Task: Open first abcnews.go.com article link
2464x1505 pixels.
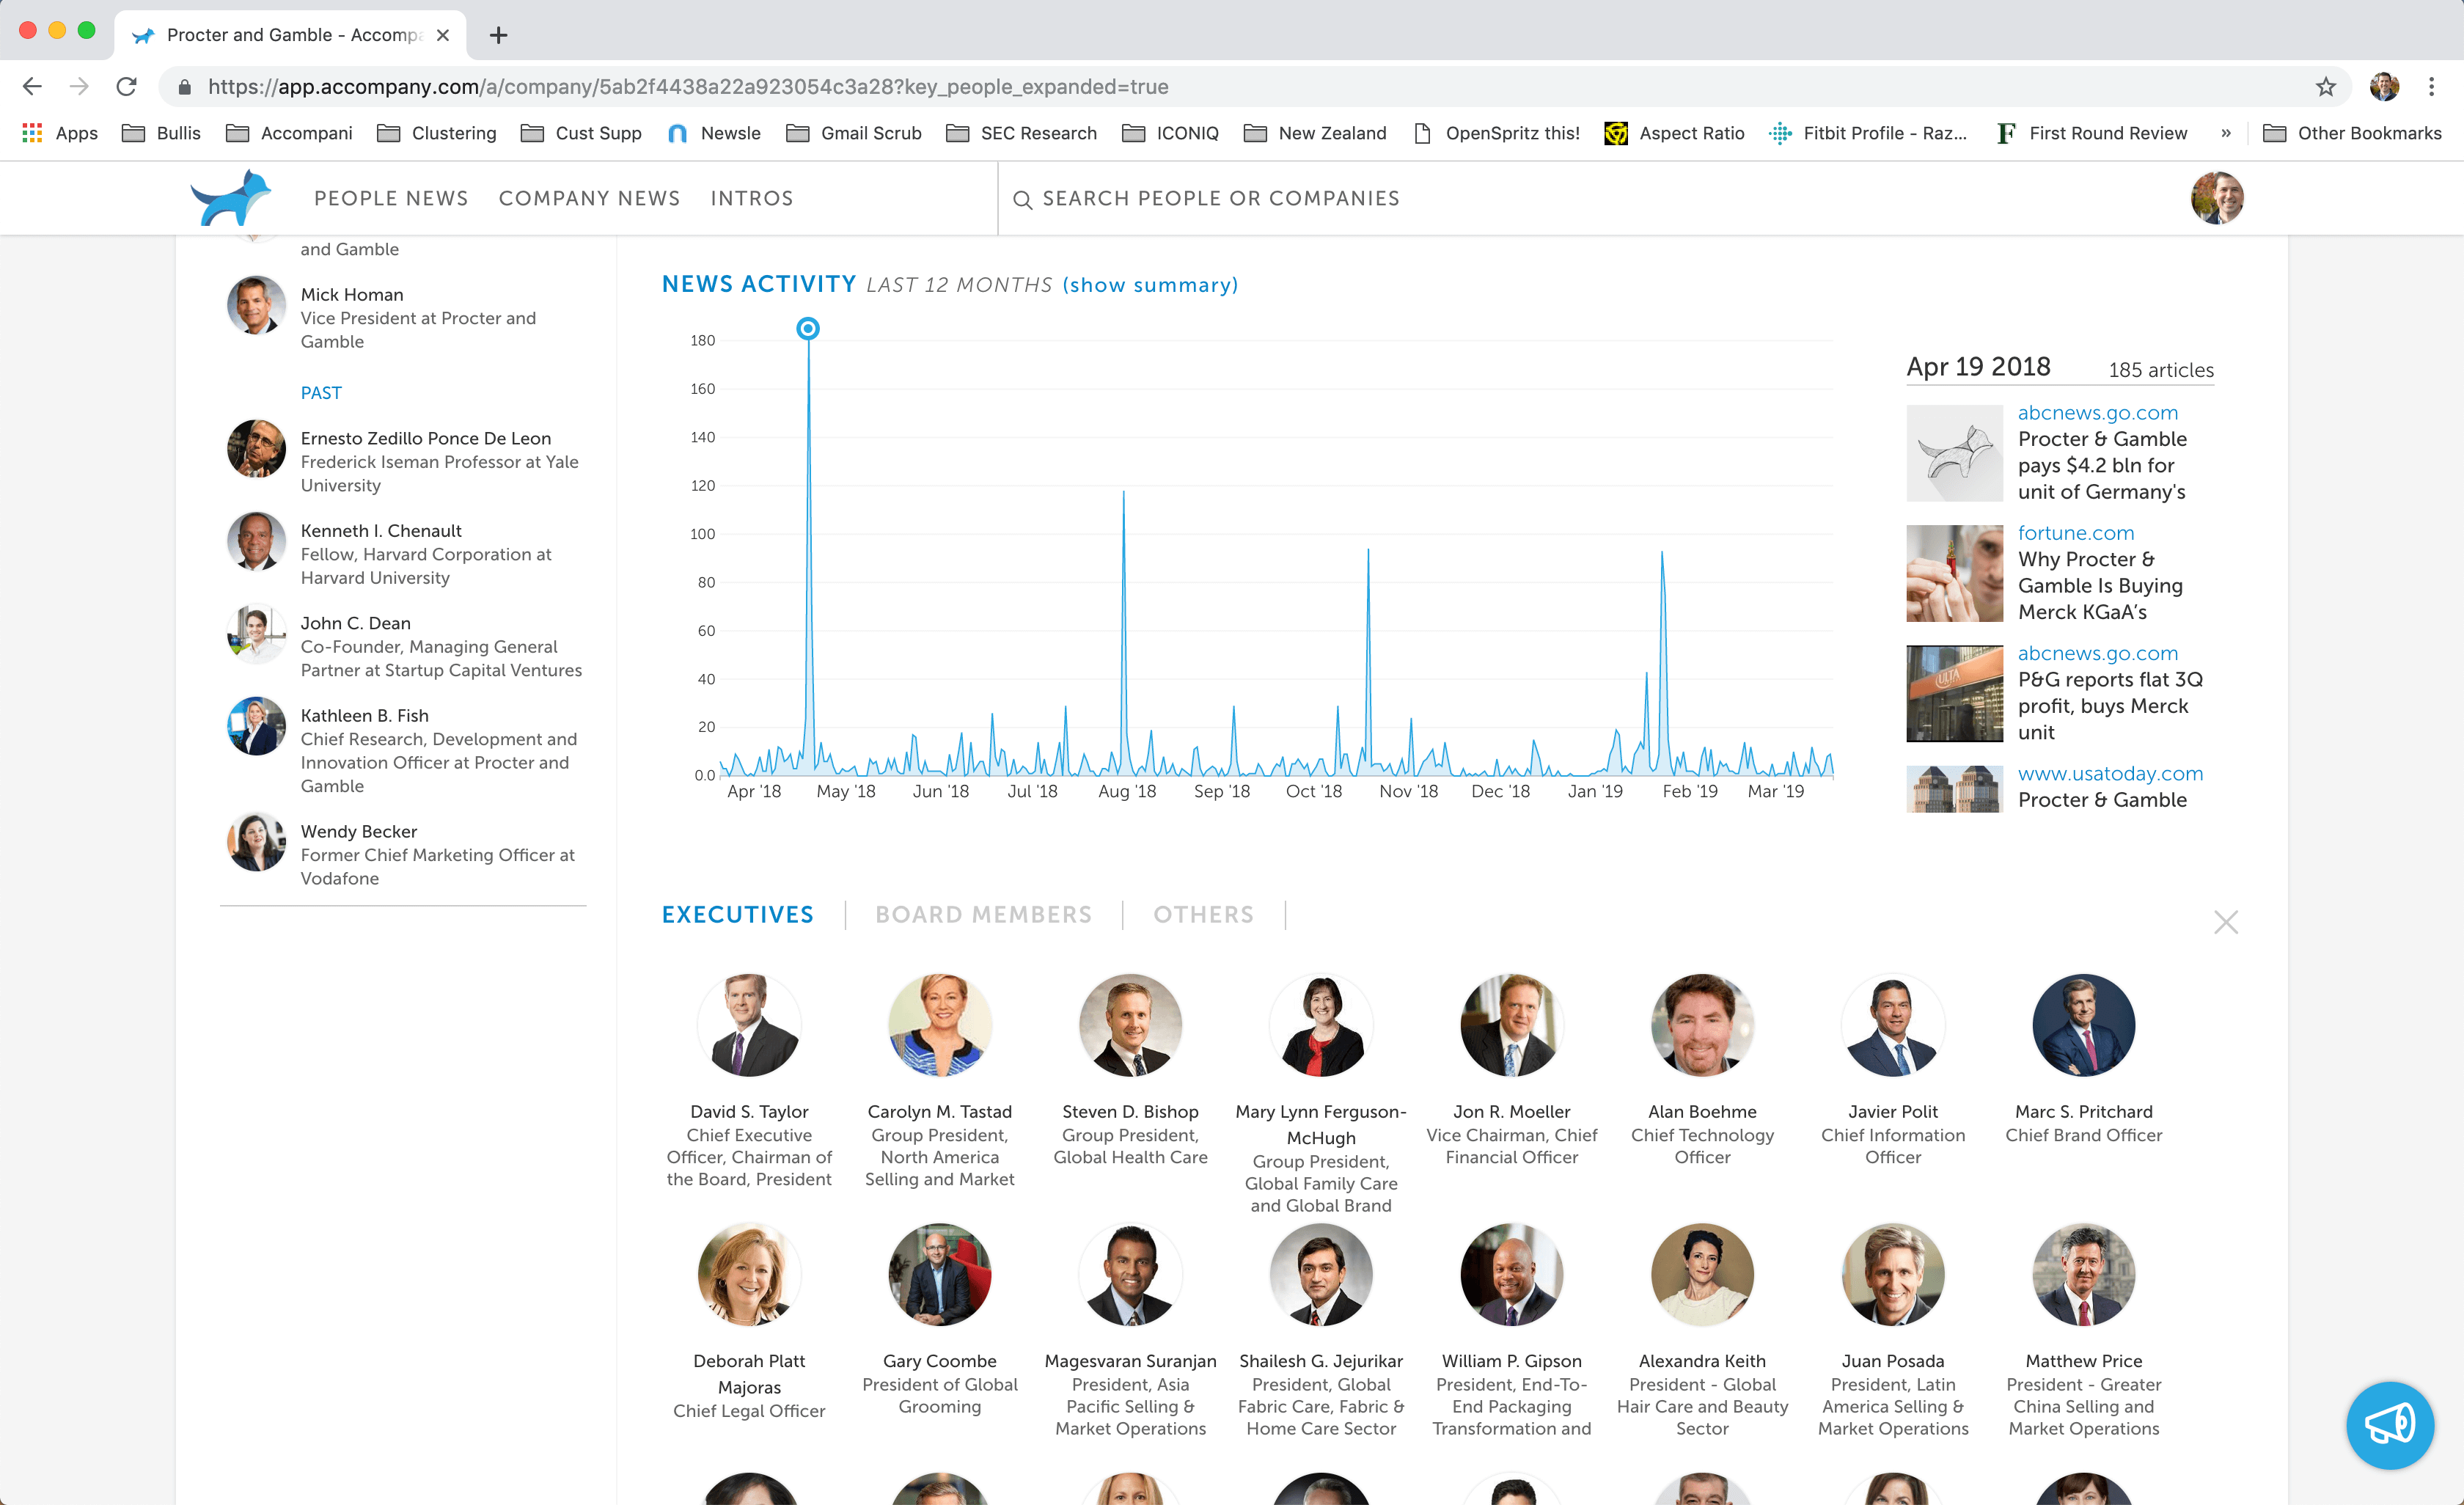Action: (x=2097, y=412)
